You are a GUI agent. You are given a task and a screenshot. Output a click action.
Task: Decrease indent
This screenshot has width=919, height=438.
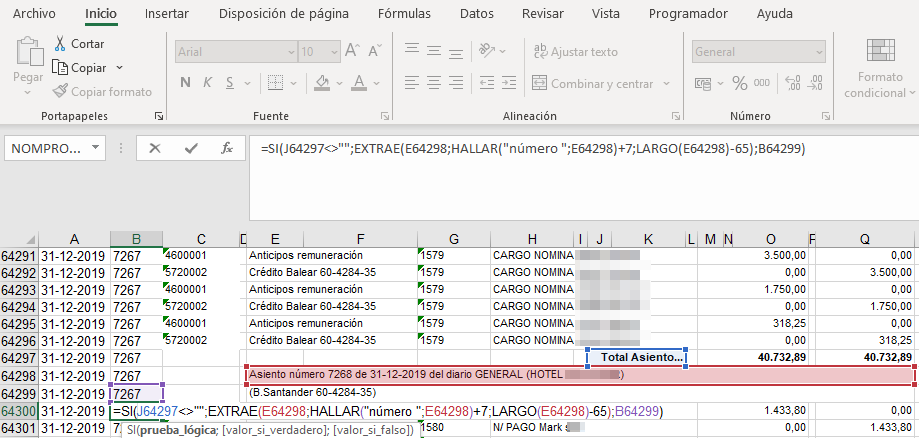point(486,83)
